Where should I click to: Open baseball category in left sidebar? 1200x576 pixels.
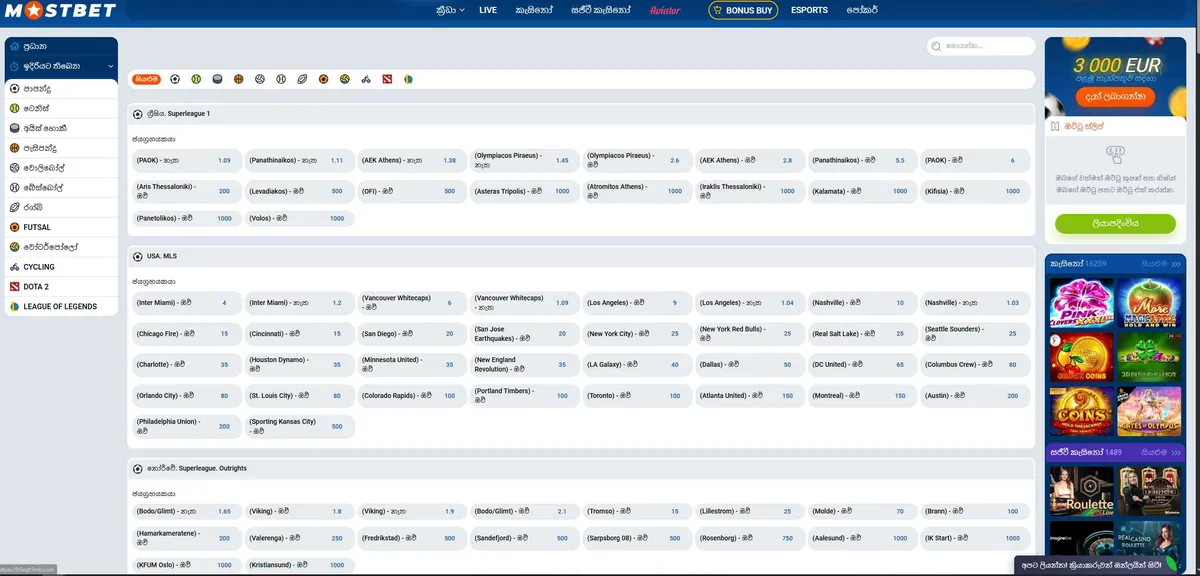tap(61, 188)
